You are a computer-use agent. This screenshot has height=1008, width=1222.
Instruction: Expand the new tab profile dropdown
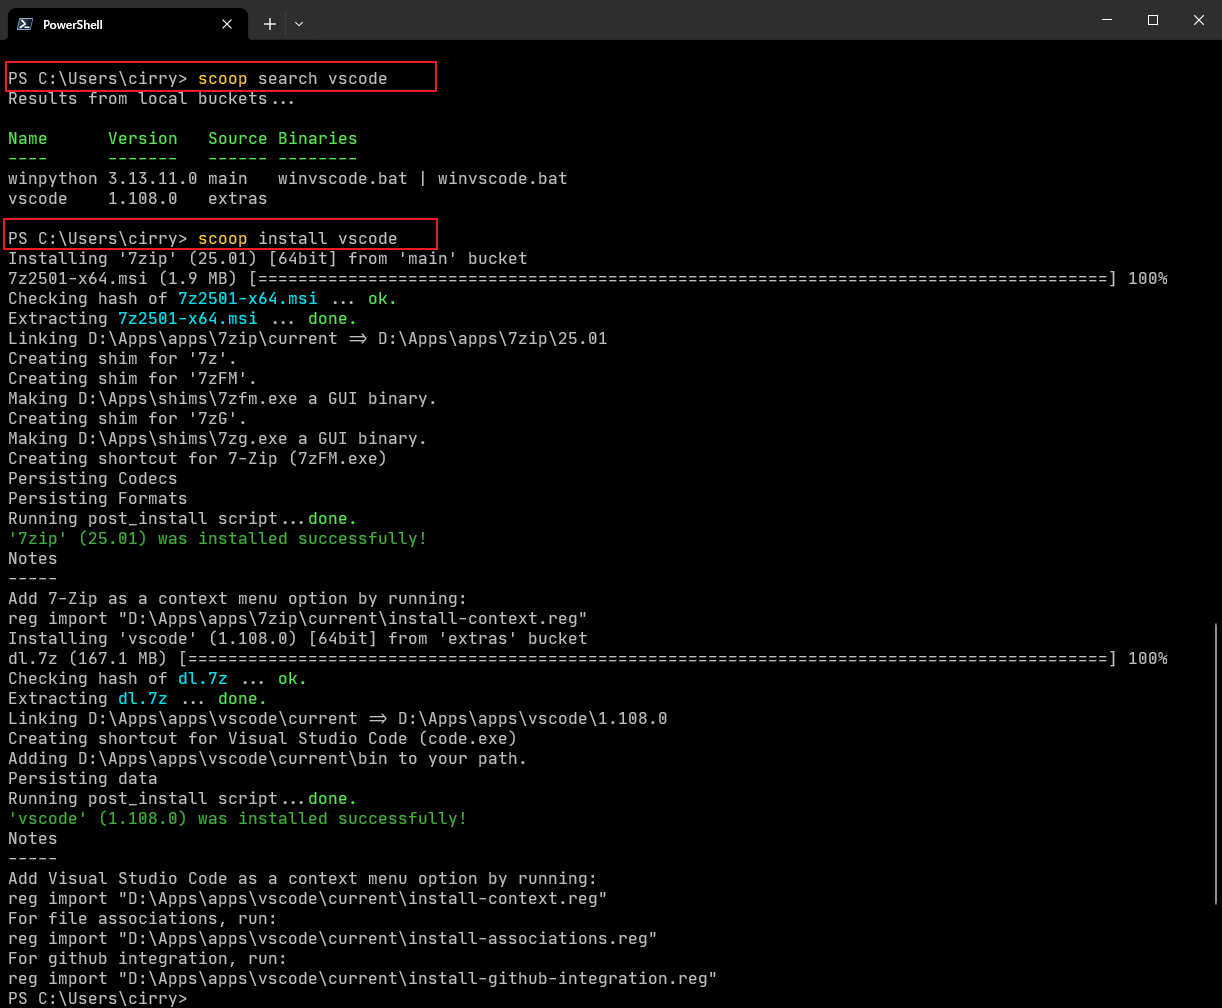(299, 23)
